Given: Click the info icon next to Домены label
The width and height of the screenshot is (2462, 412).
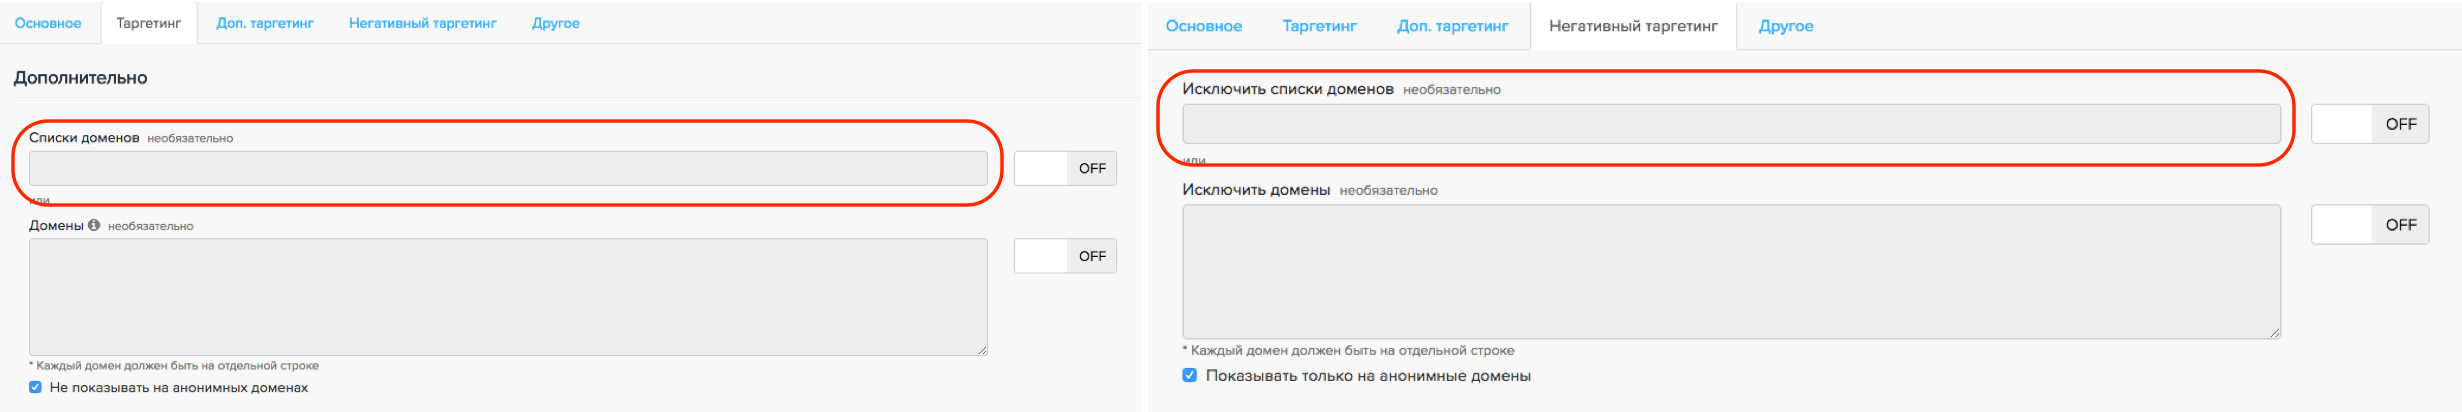Looking at the screenshot, I should point(94,225).
